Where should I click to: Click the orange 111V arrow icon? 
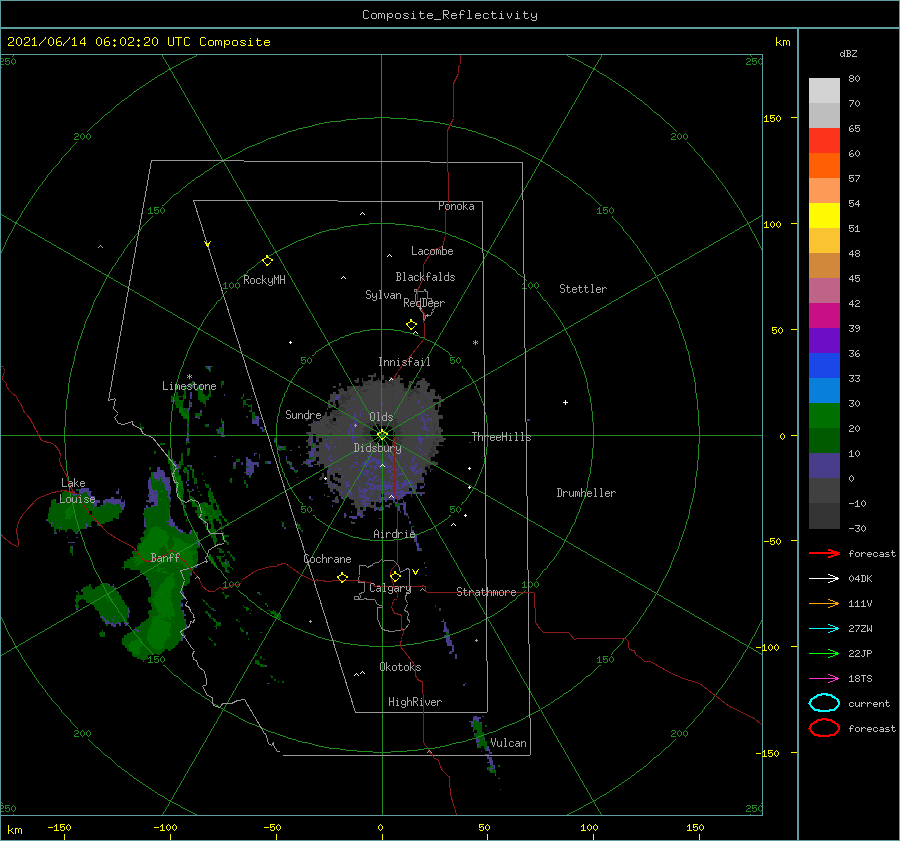click(x=824, y=603)
